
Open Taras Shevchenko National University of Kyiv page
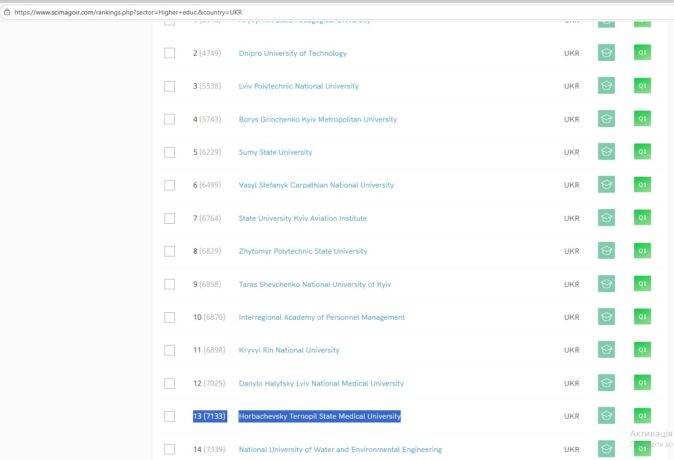(x=314, y=284)
